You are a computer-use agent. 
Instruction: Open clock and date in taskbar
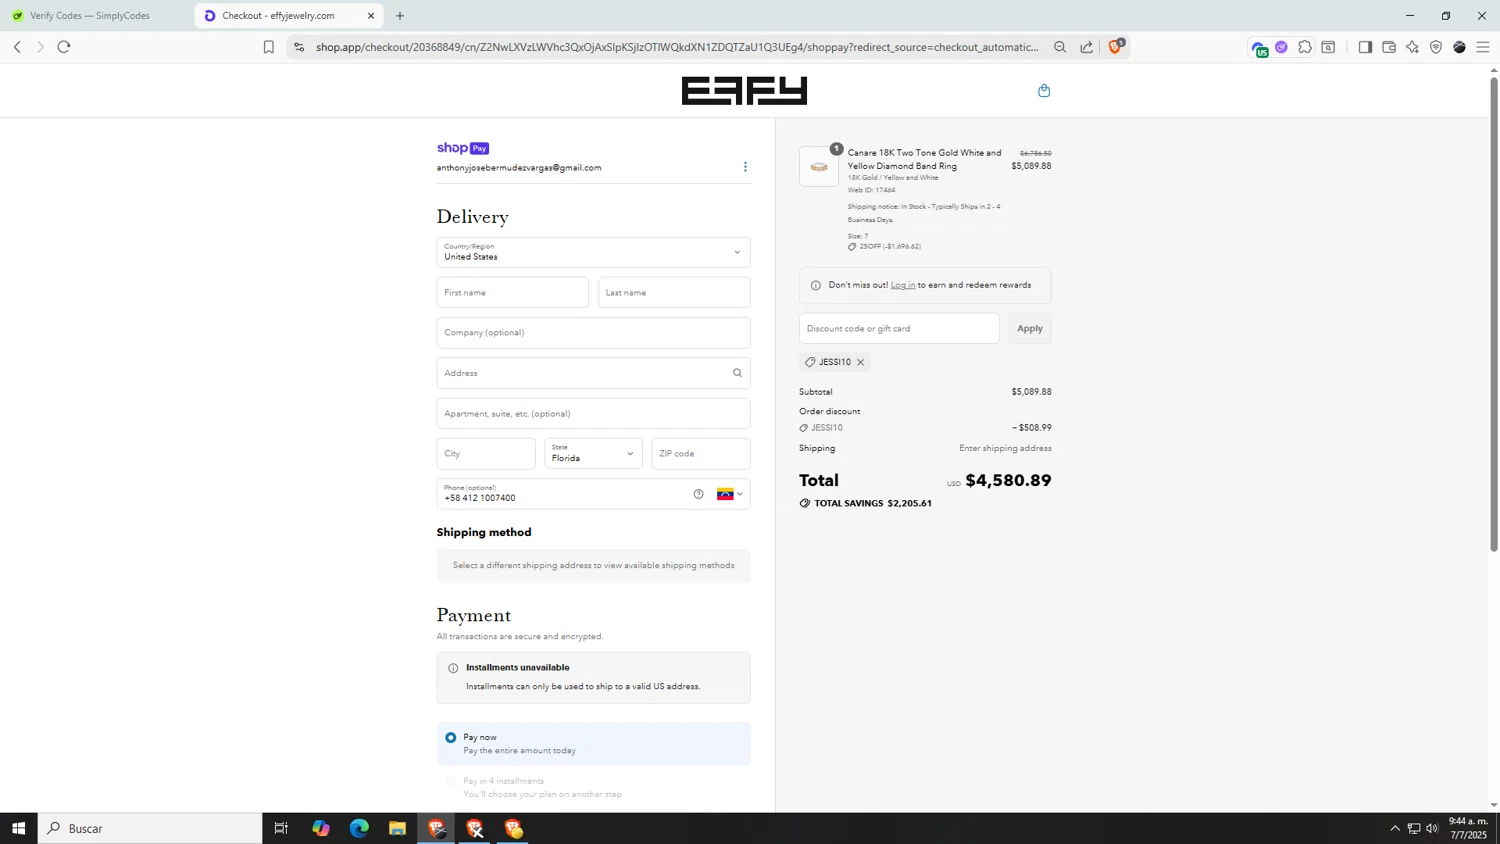[1468, 828]
